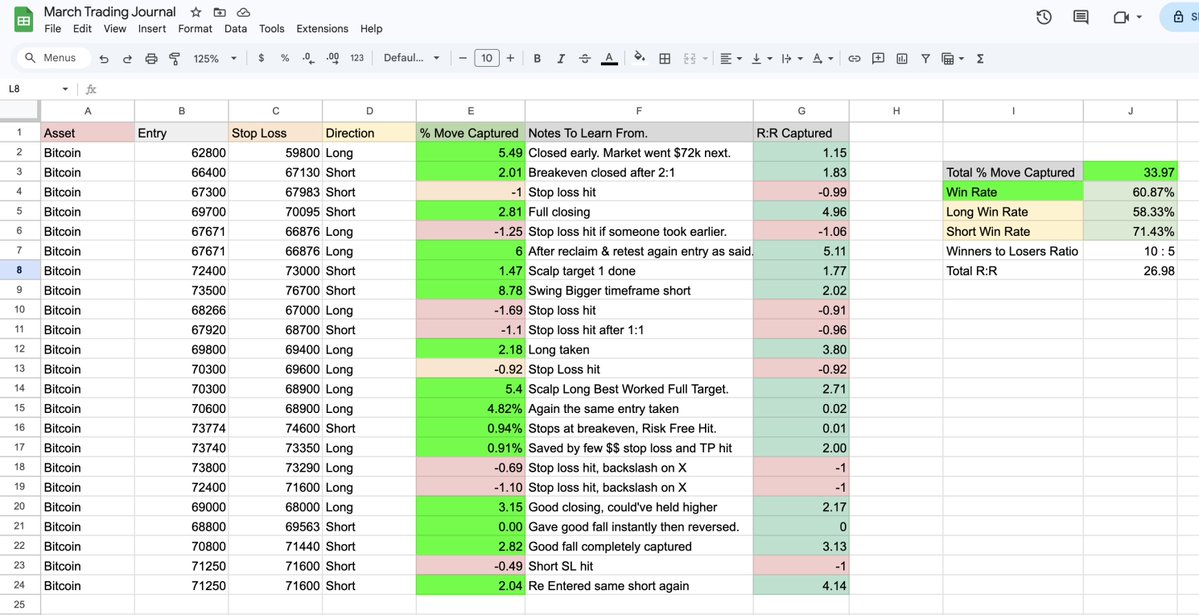
Task: Add a comment from the toolbar
Action: tap(878, 58)
